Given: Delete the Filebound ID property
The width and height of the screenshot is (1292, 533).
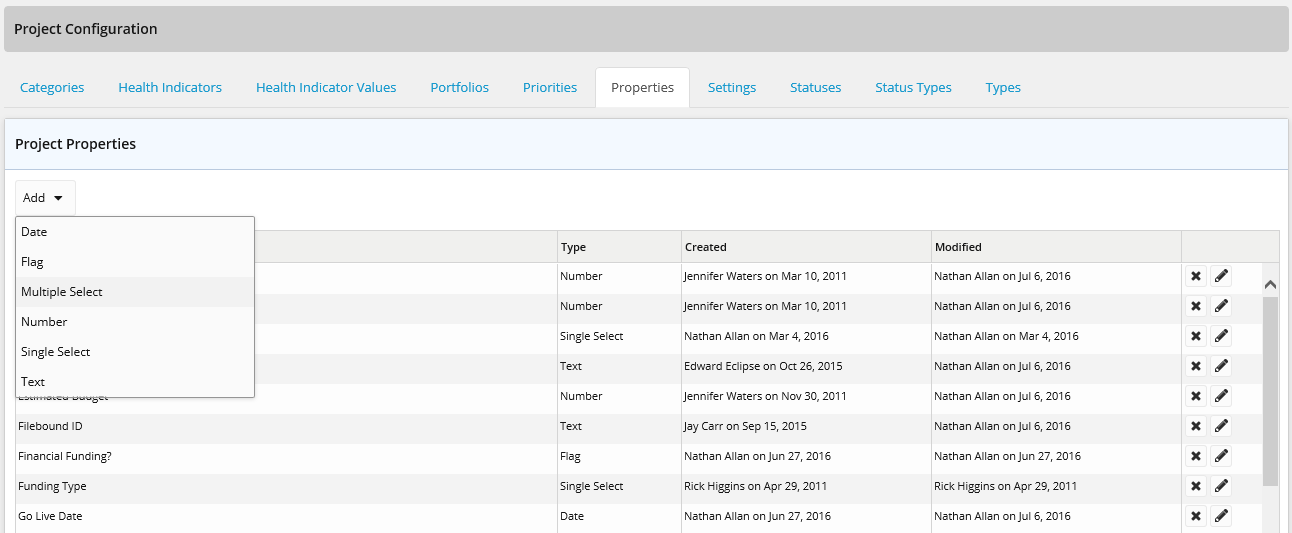Looking at the screenshot, I should click(x=1195, y=426).
